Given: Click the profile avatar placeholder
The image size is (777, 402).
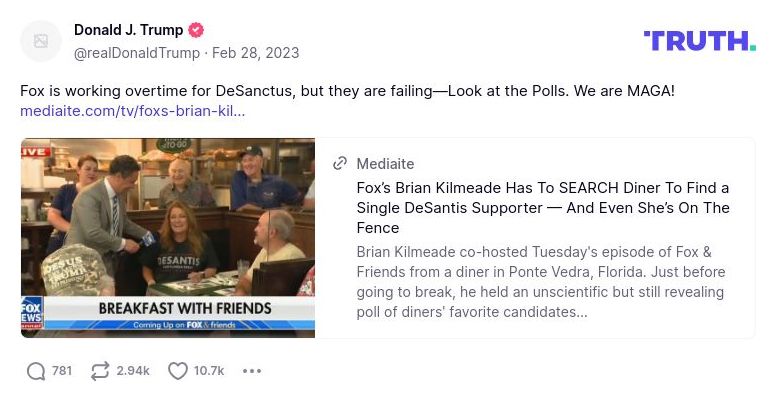Looking at the screenshot, I should point(41,41).
